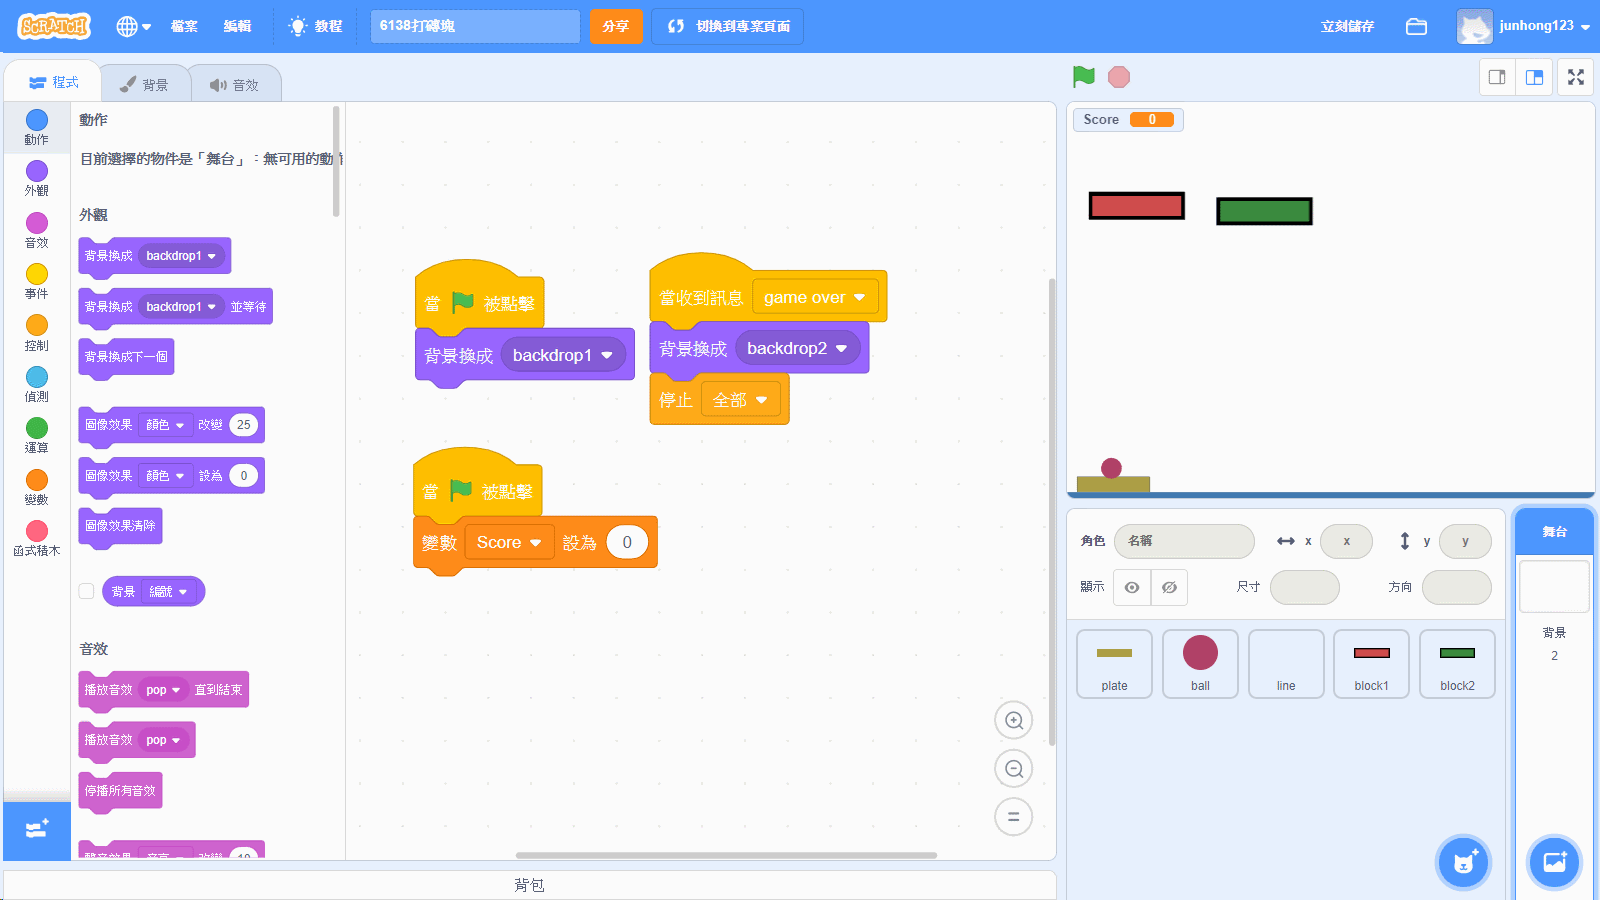Viewport: 1600px width, 900px height.
Task: Open the junhong123 account dropdown
Action: 1524,27
